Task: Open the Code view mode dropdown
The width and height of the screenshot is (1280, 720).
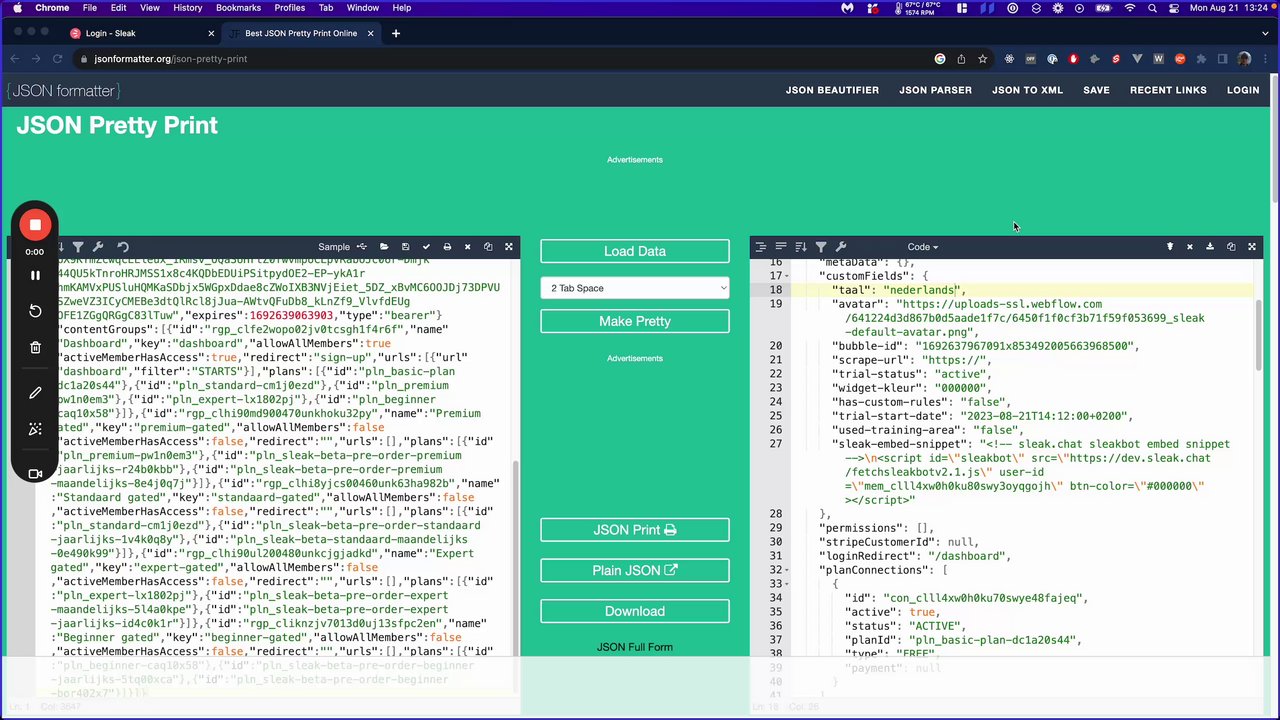Action: (922, 247)
